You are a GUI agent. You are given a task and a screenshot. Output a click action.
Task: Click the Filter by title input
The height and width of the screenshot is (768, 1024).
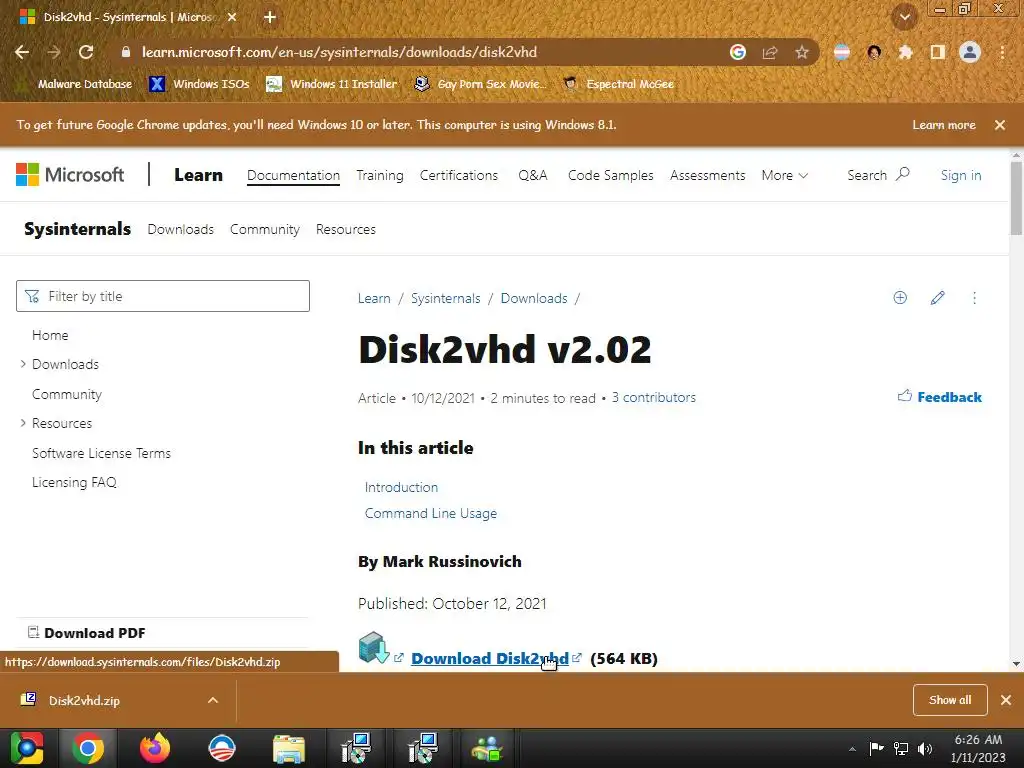(163, 296)
